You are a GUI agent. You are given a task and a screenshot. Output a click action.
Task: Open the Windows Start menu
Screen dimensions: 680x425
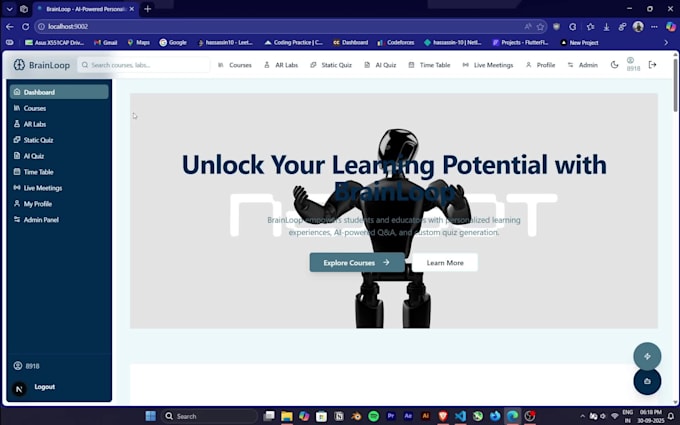point(150,416)
